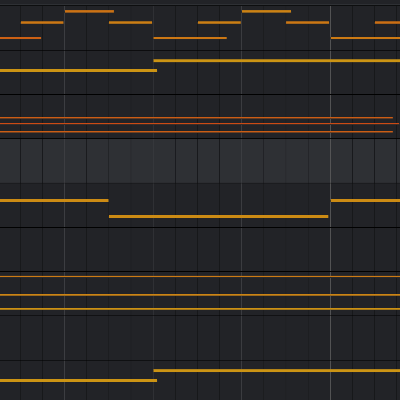The height and width of the screenshot is (400, 400).
Task: Select the lower yellow note in second track
Action: [x=78, y=70]
